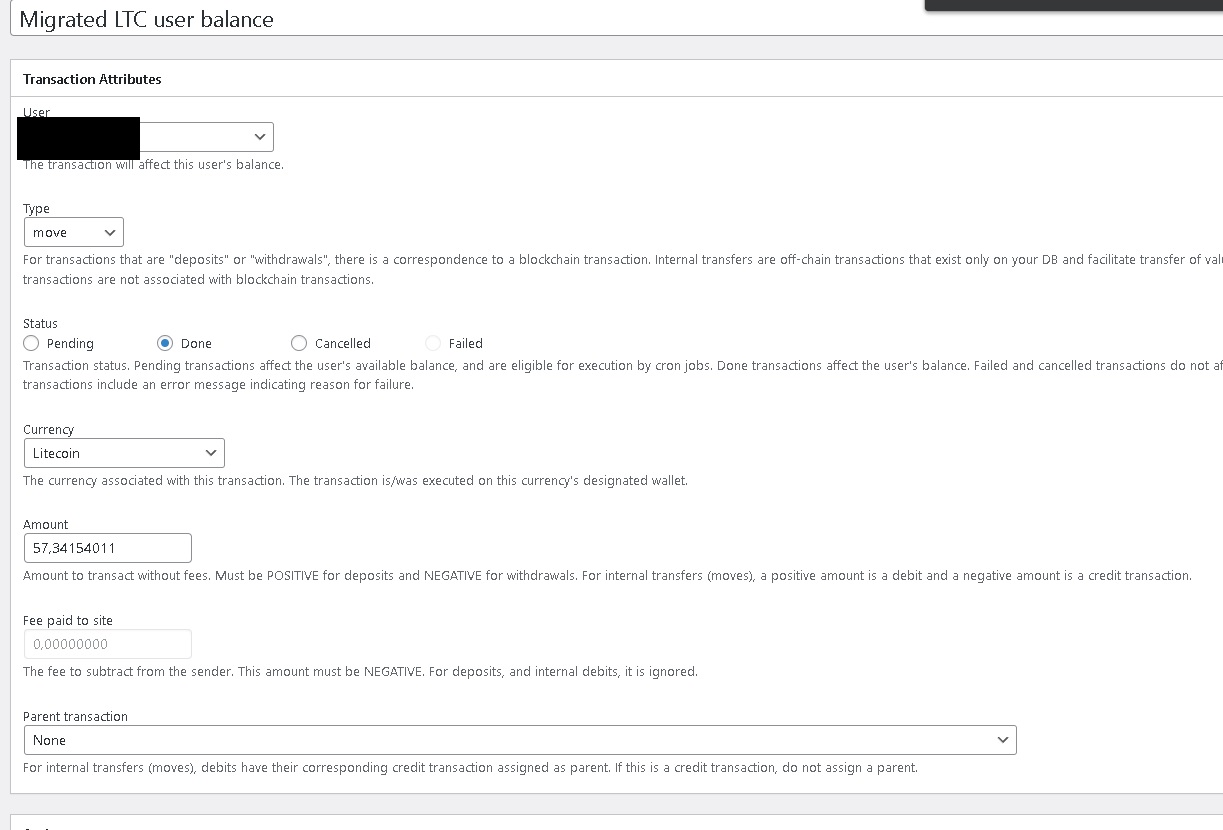Viewport: 1223px width, 830px height.
Task: Select the Done status radio button
Action: [165, 343]
